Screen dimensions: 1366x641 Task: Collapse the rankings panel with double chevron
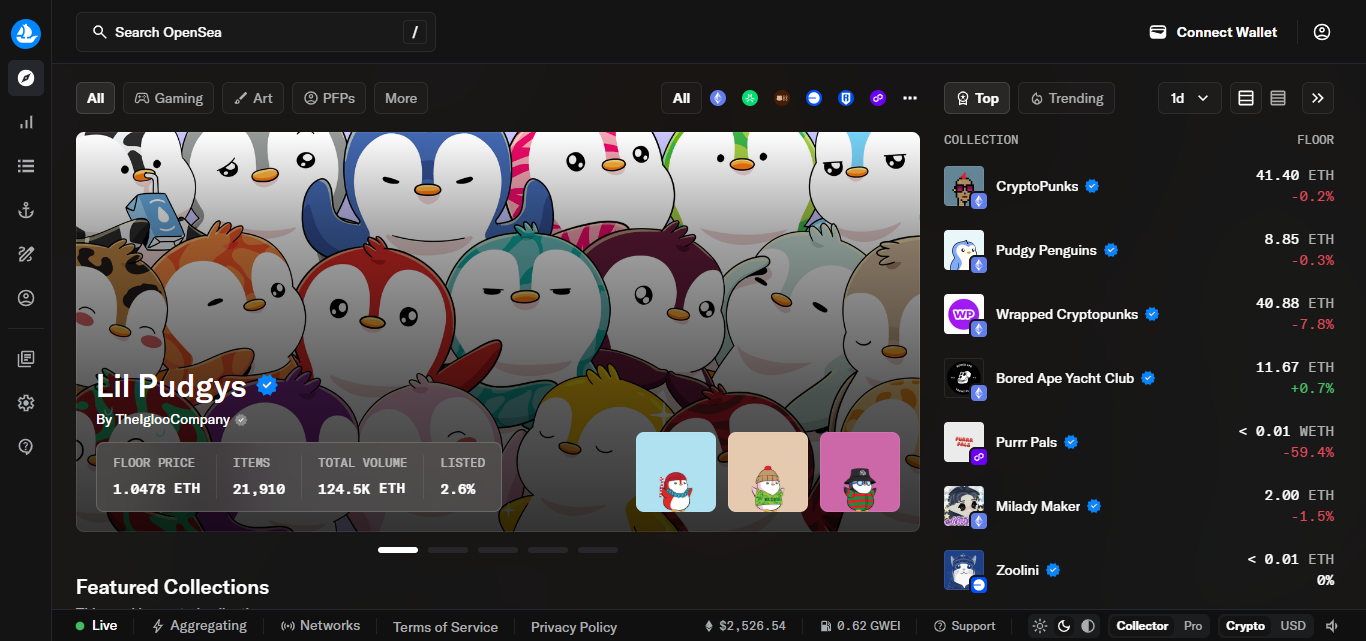(1318, 98)
